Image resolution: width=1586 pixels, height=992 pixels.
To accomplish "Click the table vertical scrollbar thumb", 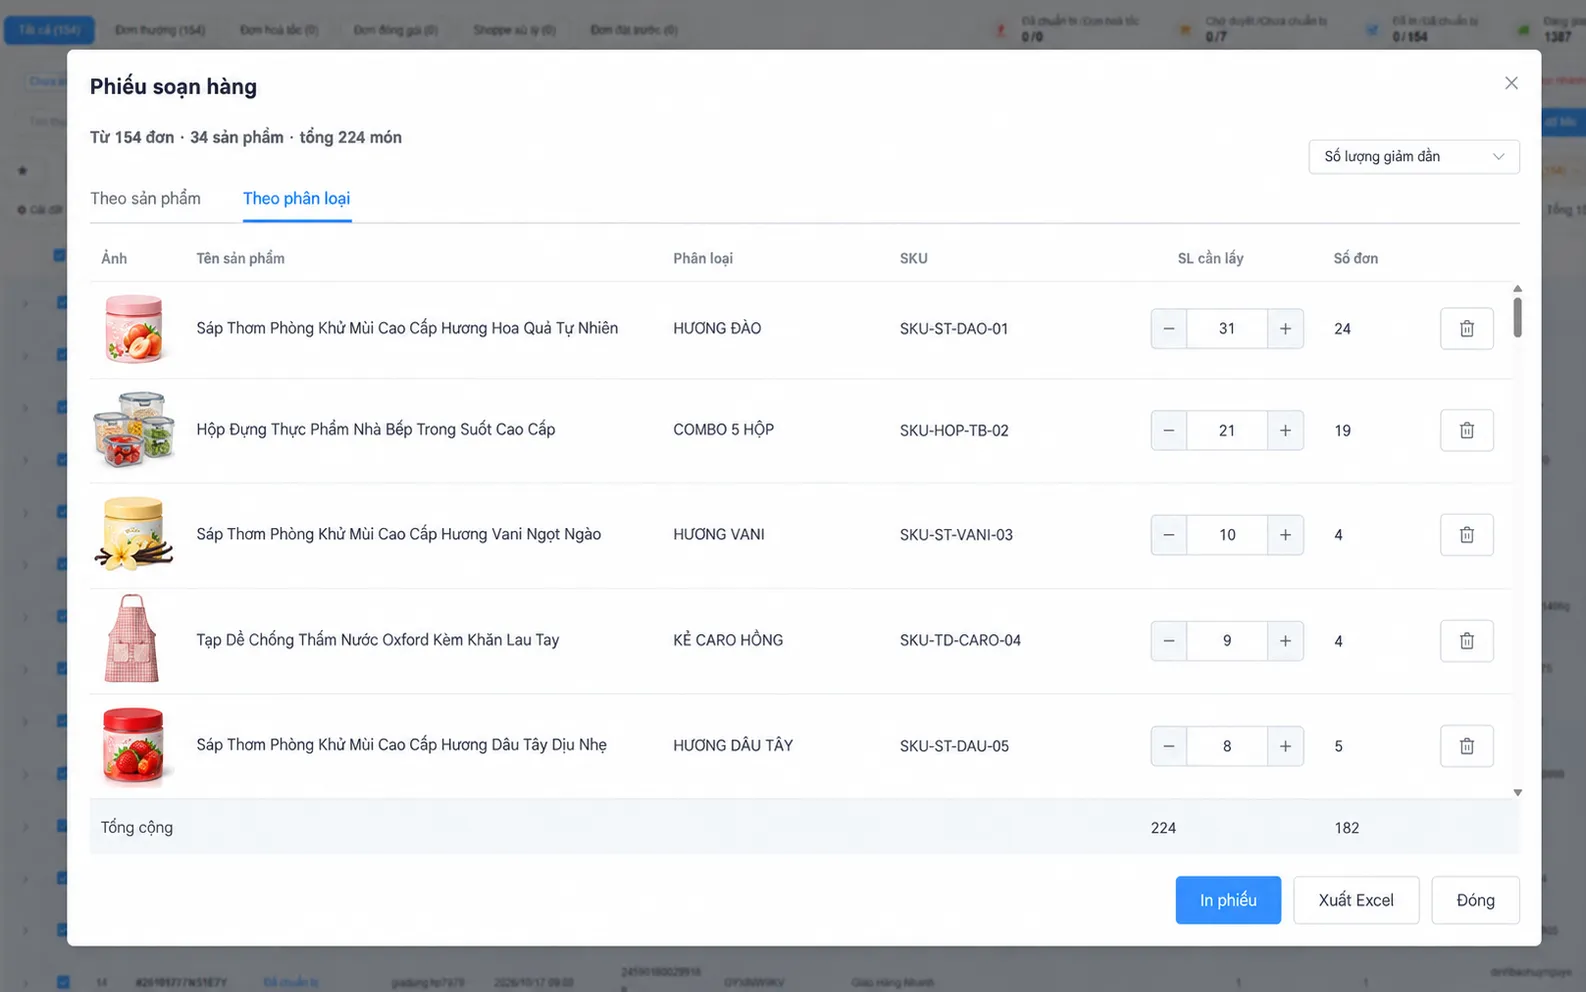I will pyautogui.click(x=1517, y=317).
